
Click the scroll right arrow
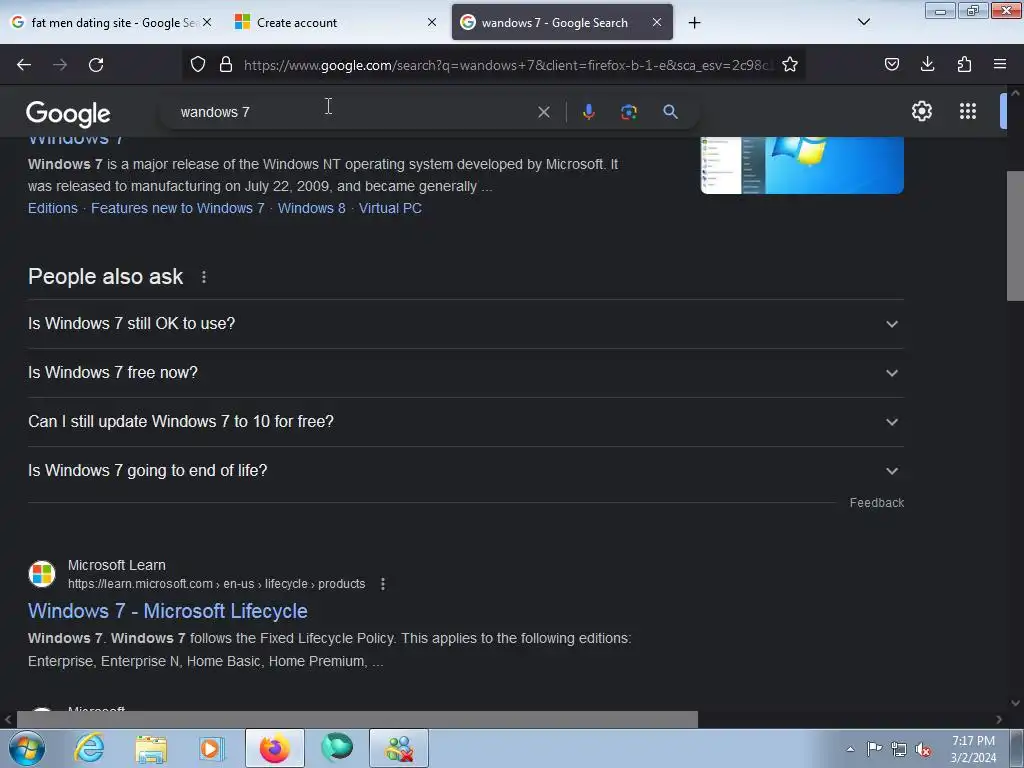coord(999,720)
